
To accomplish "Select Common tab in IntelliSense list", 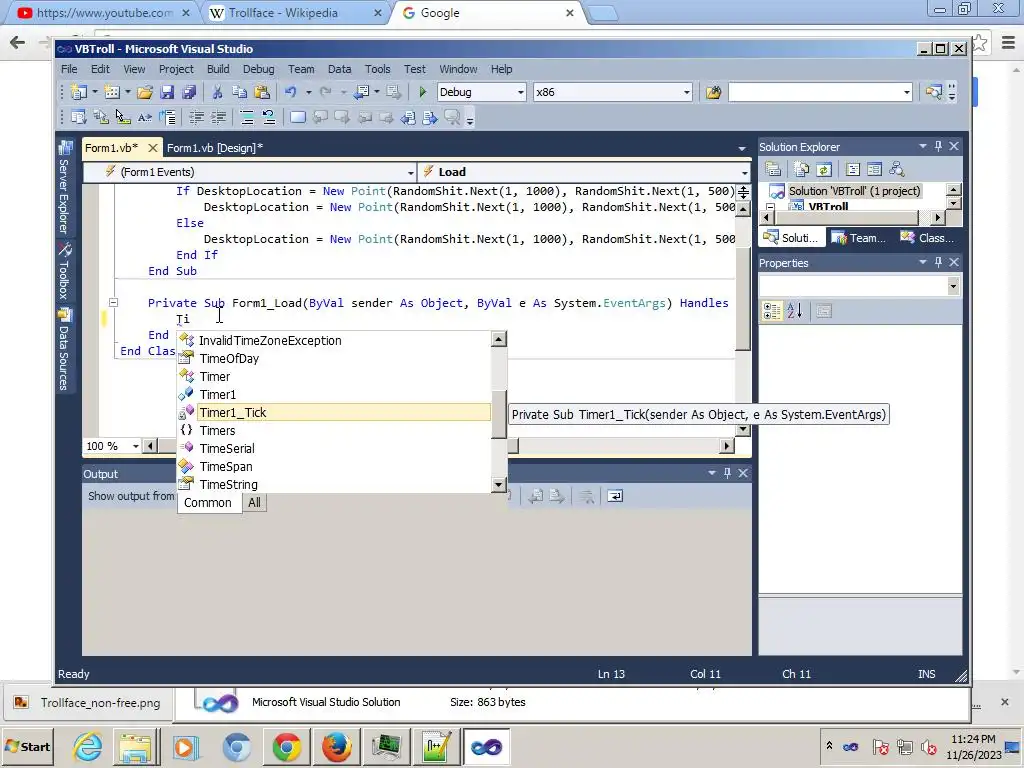I will 208,503.
